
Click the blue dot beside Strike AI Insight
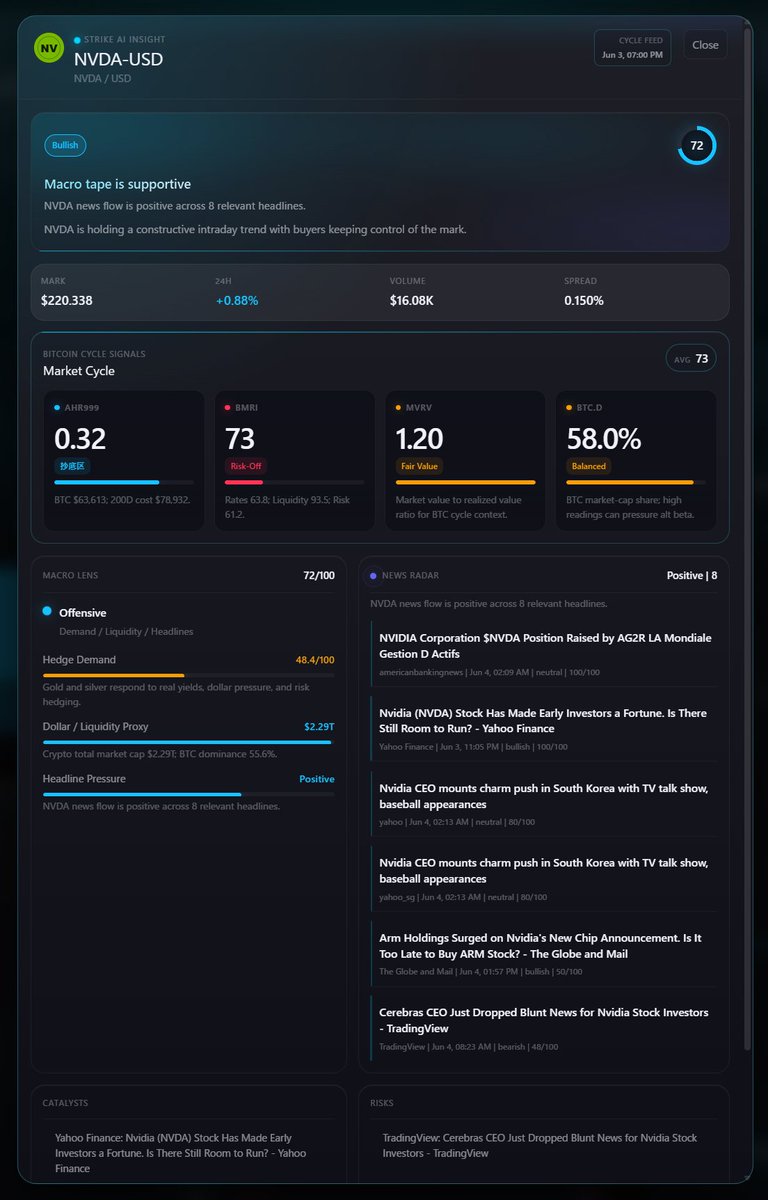pyautogui.click(x=77, y=40)
